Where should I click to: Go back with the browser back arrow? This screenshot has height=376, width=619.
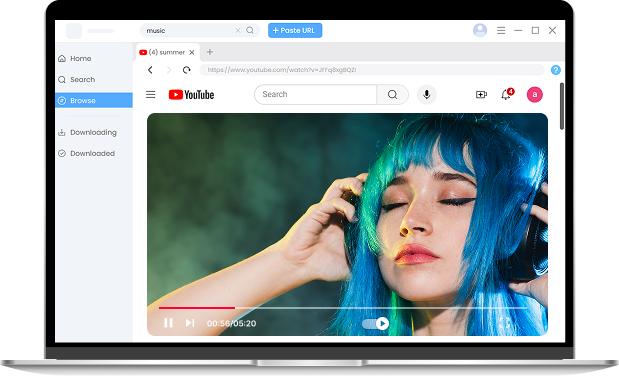[x=150, y=70]
